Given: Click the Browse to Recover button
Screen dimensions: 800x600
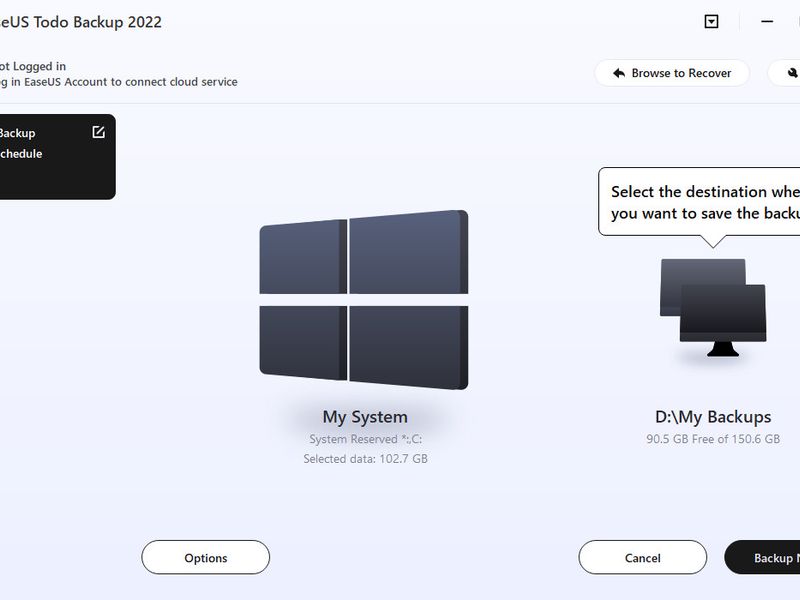Looking at the screenshot, I should 672,73.
